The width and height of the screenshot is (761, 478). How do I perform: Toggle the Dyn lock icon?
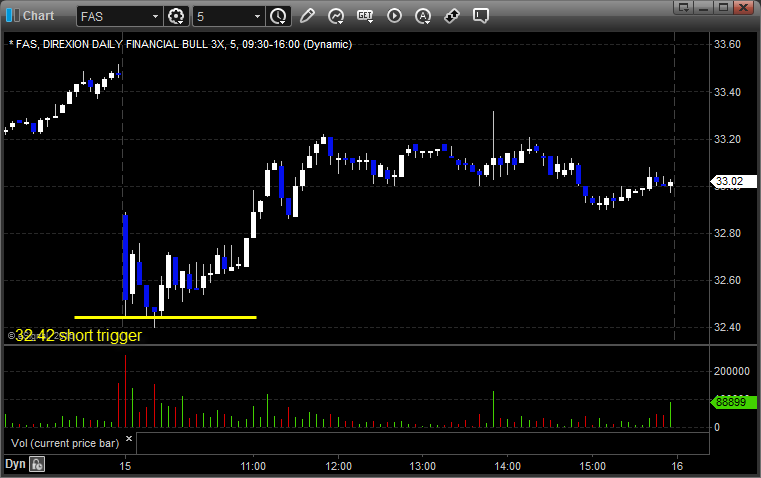(37, 464)
